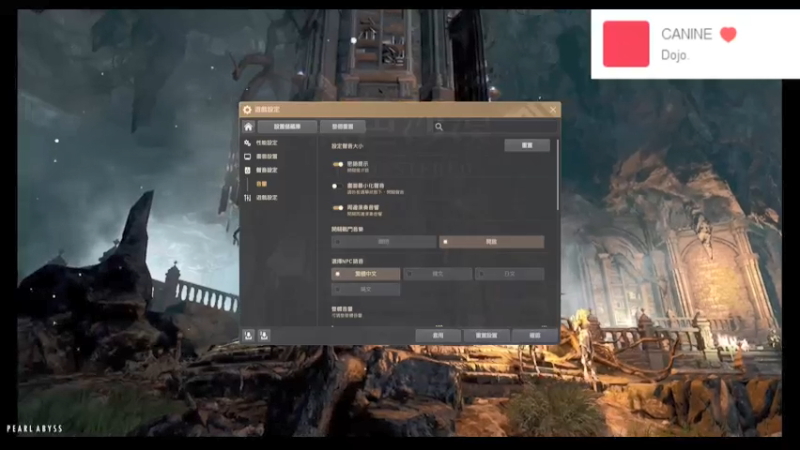The image size is (800, 450).
Task: Click the red square avatar next to CANINE
Action: (626, 44)
